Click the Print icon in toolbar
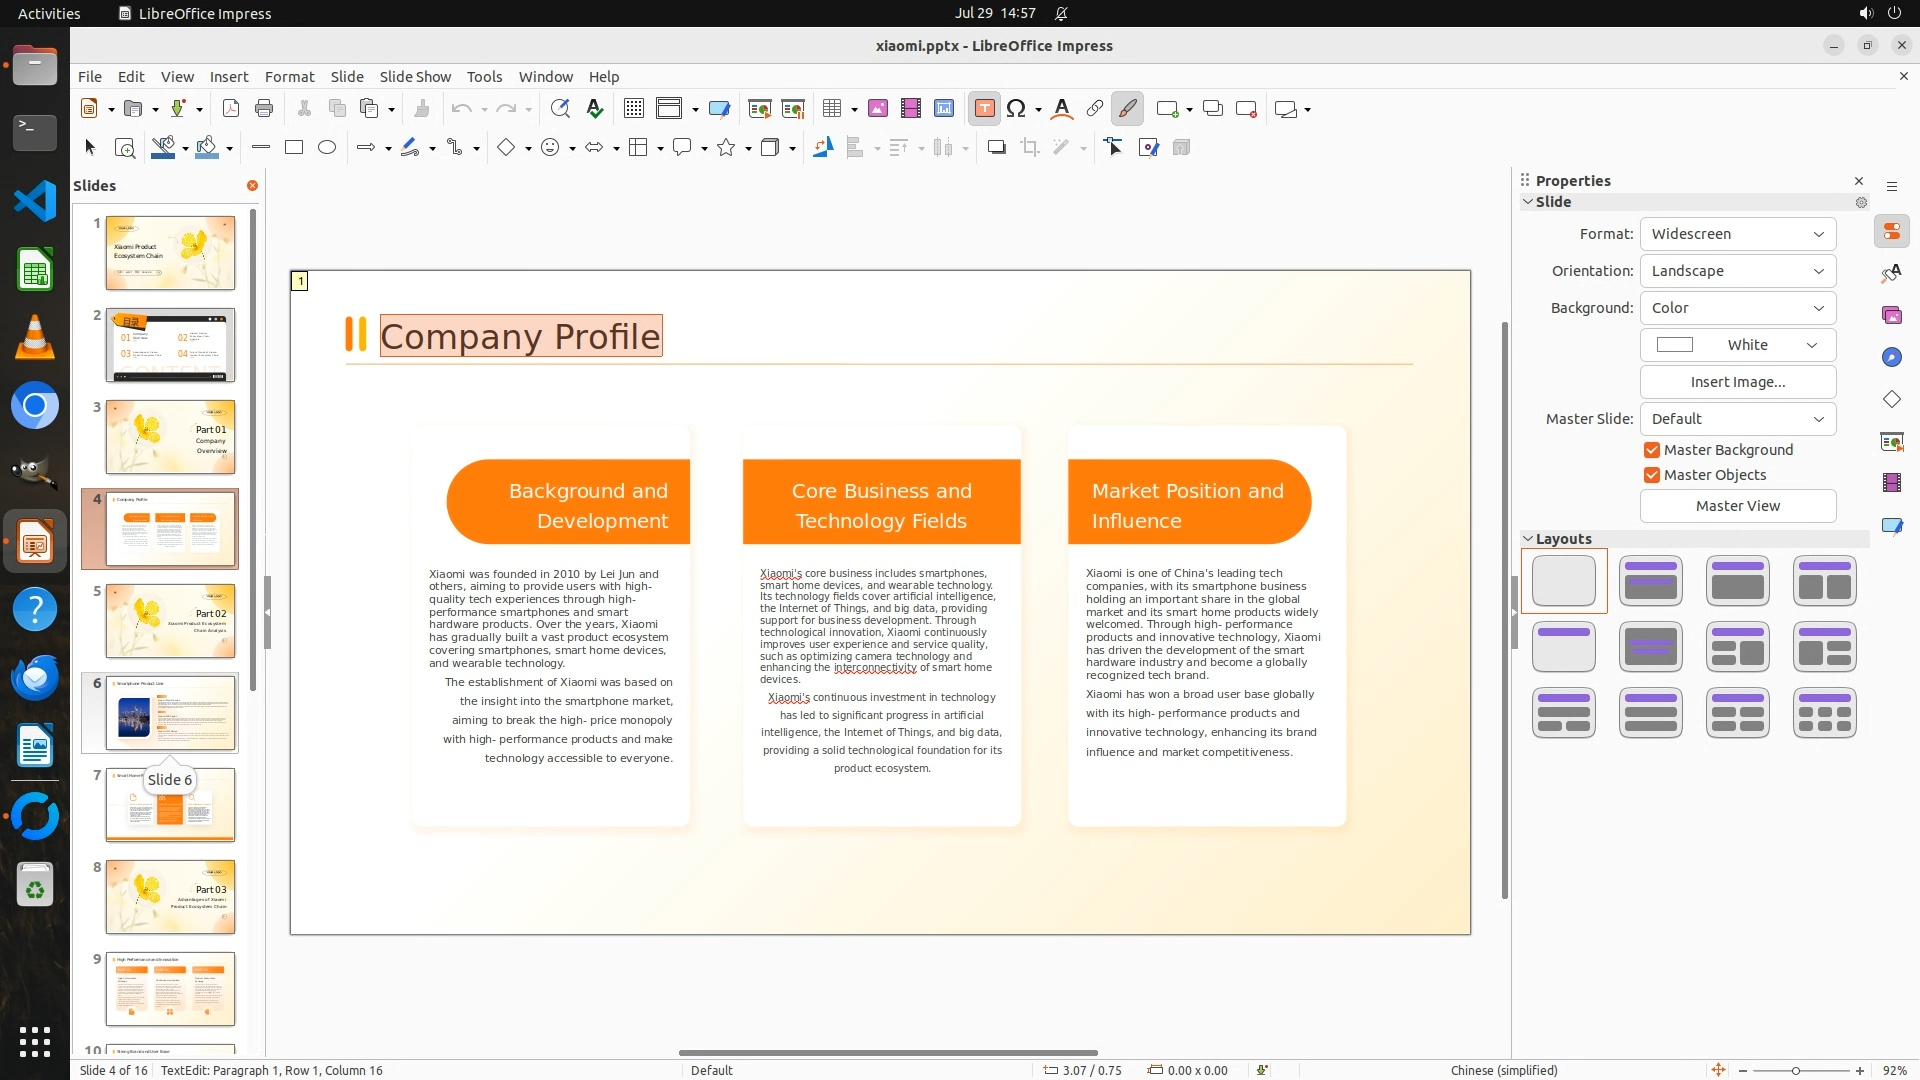 click(x=264, y=109)
